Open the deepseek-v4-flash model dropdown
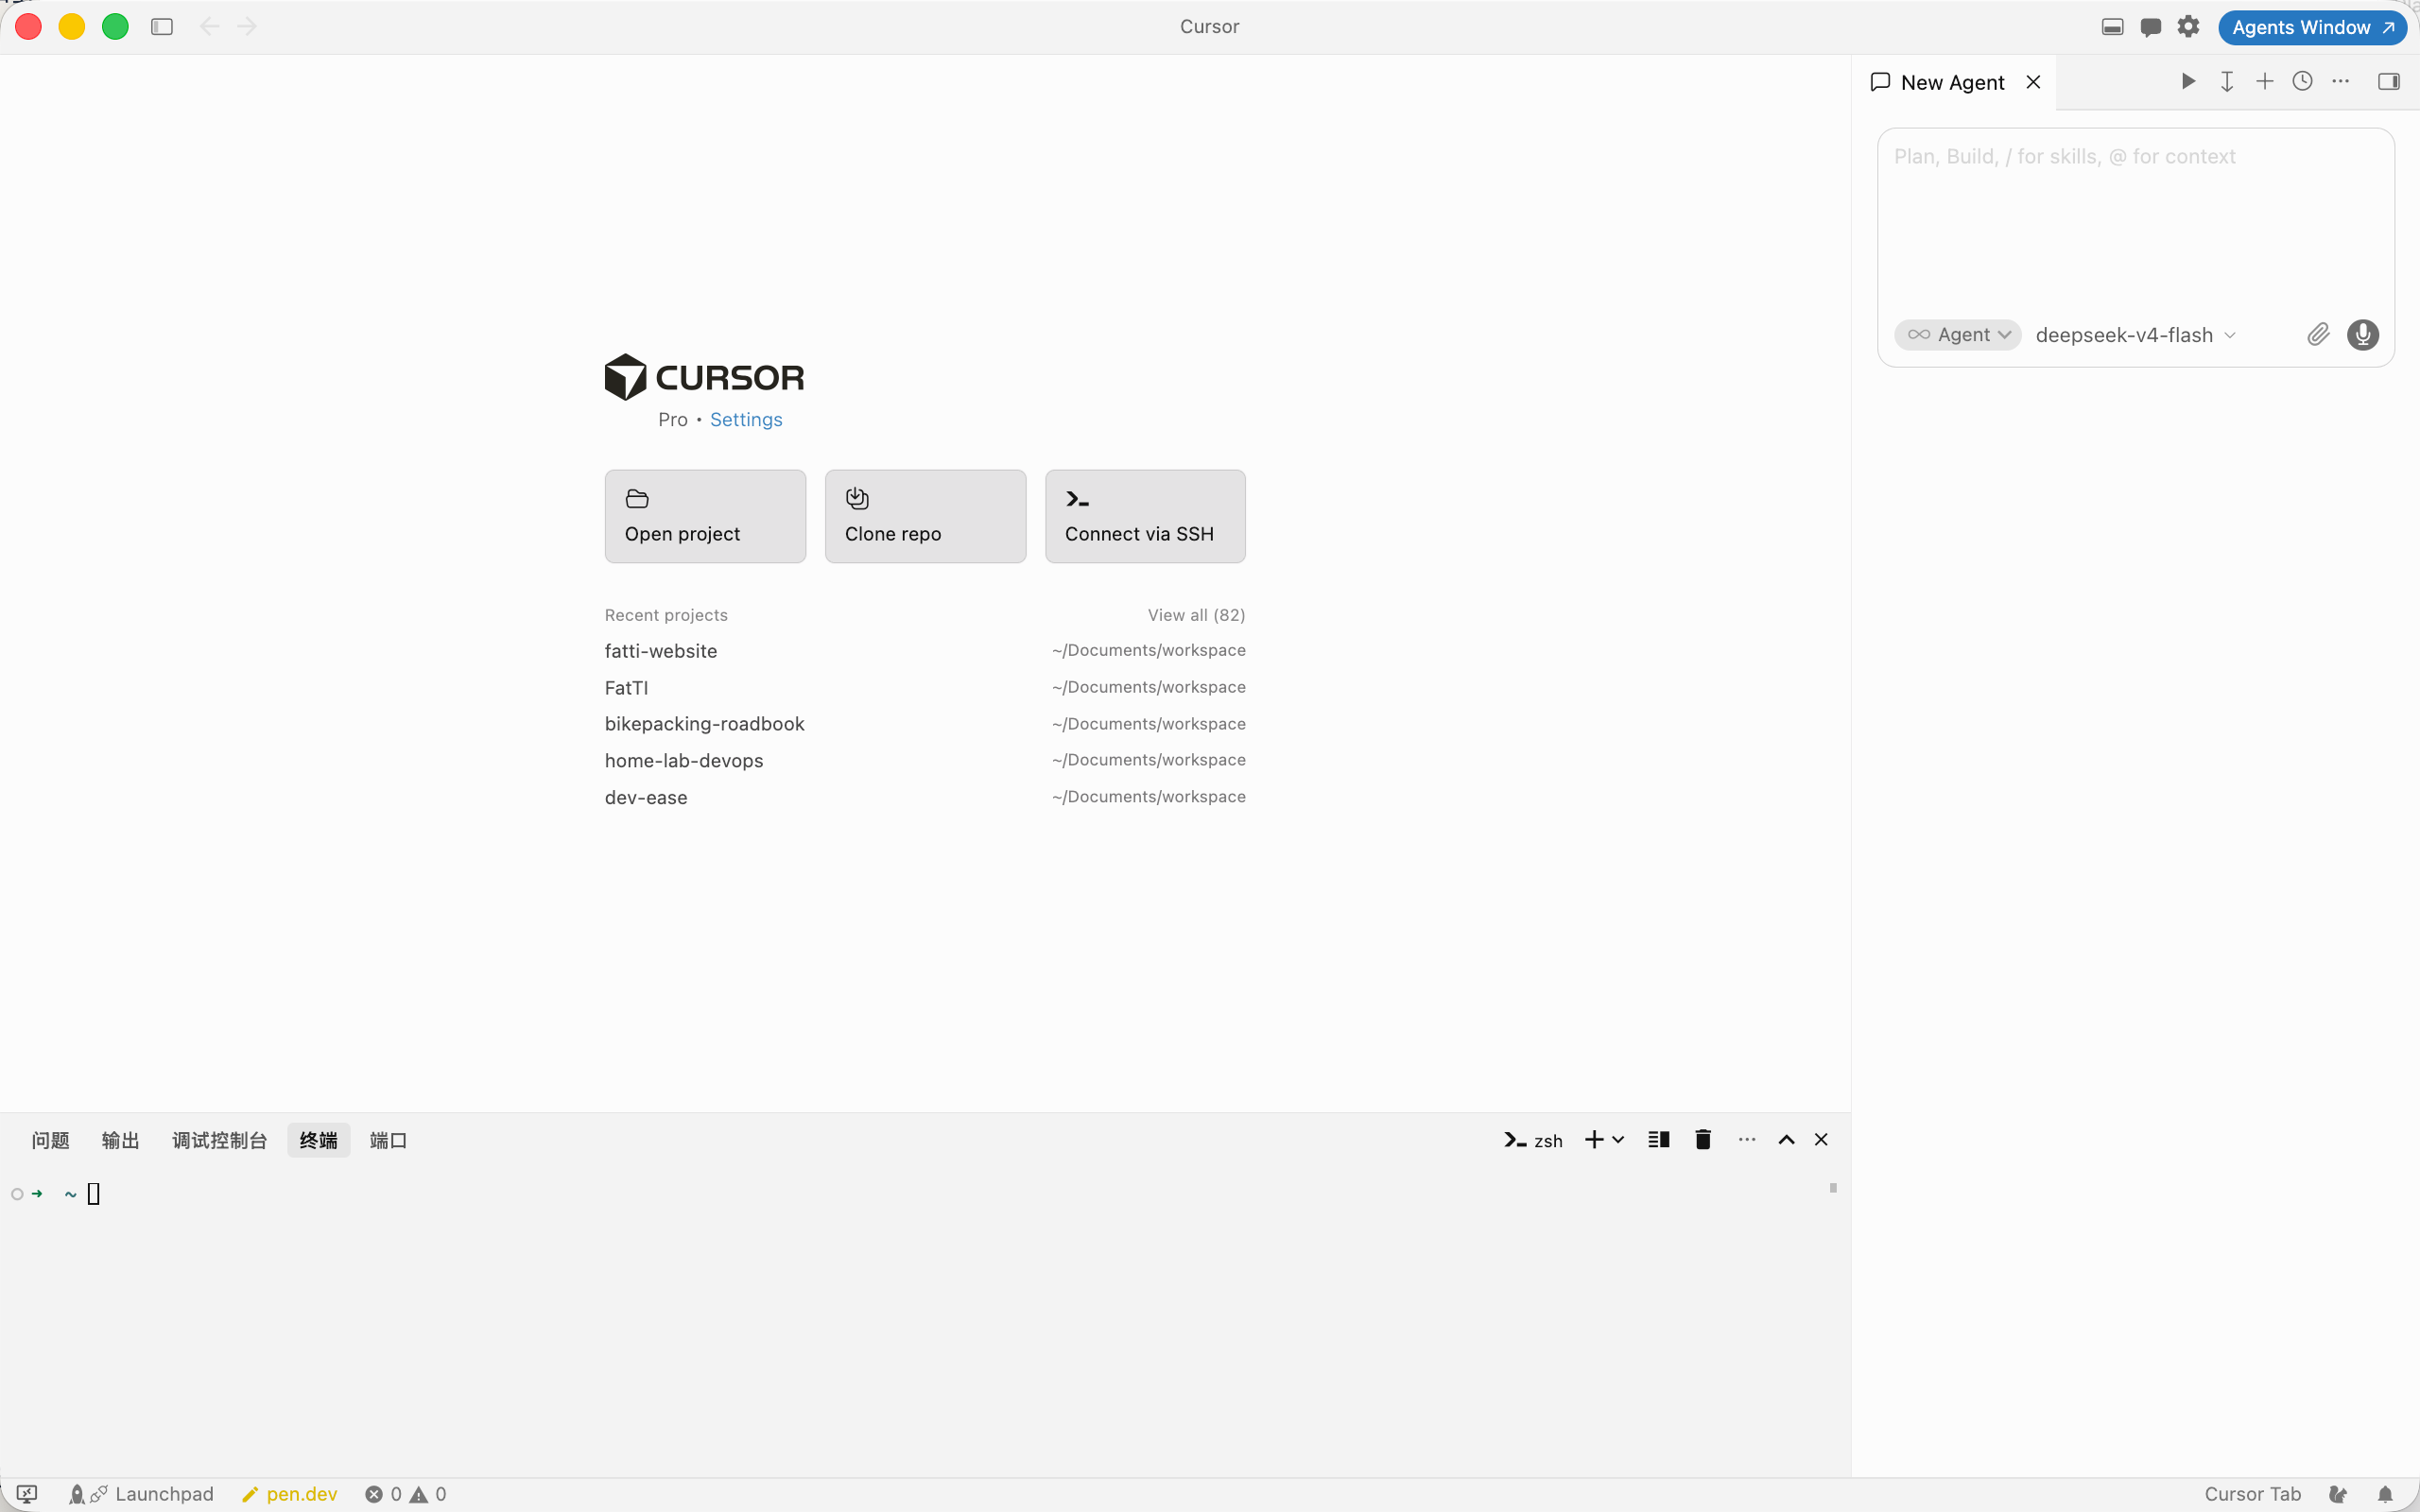This screenshot has width=2420, height=1512. click(2135, 335)
